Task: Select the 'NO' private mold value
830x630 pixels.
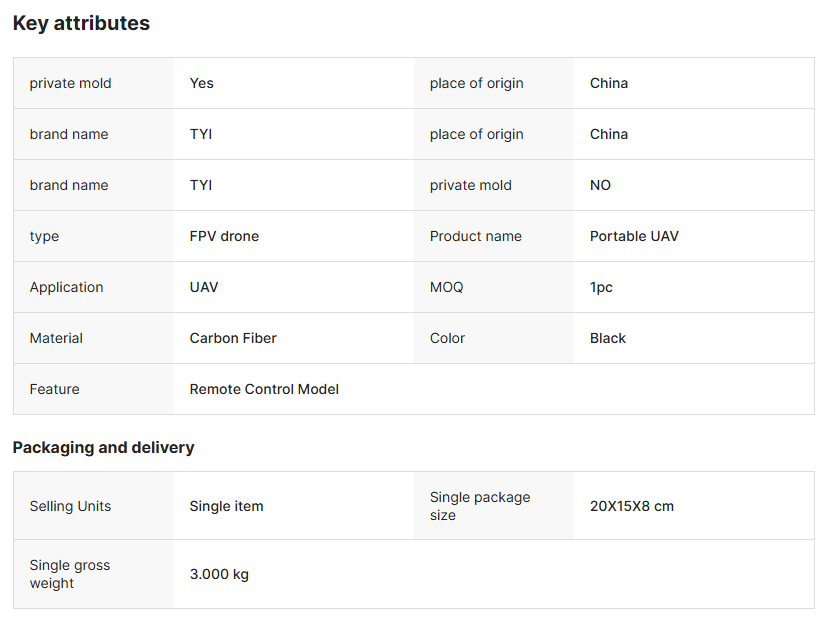Action: click(x=600, y=185)
